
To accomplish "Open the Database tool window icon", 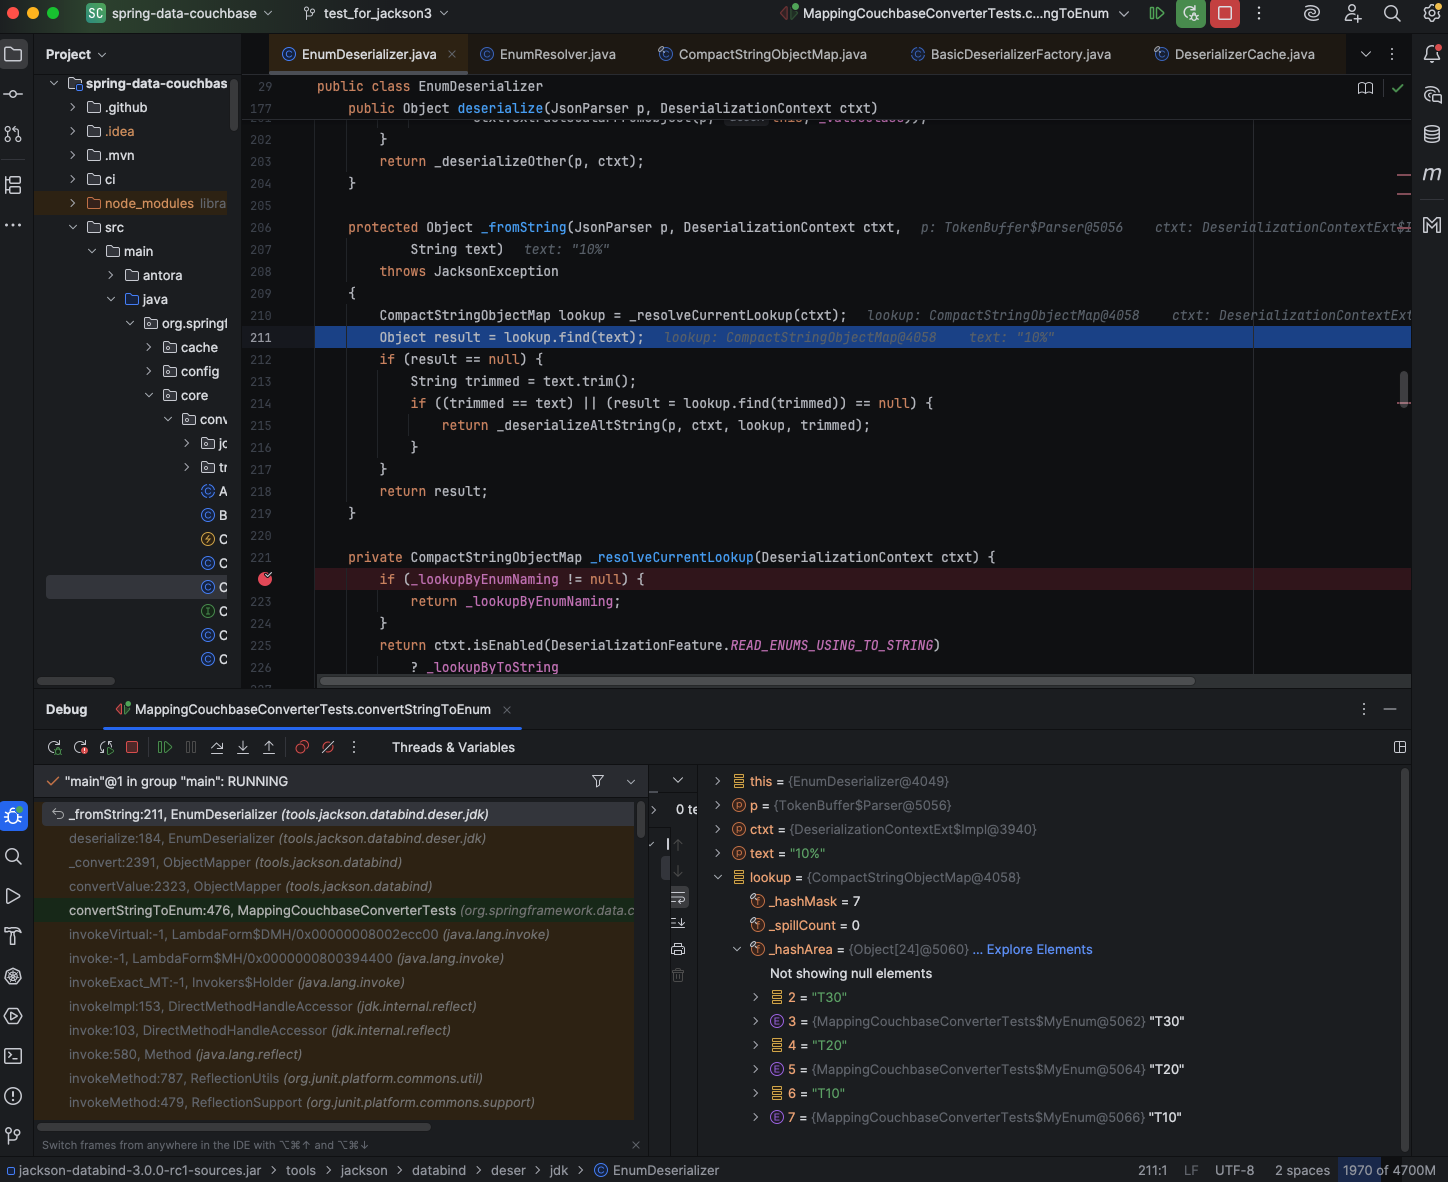I will point(1432,134).
